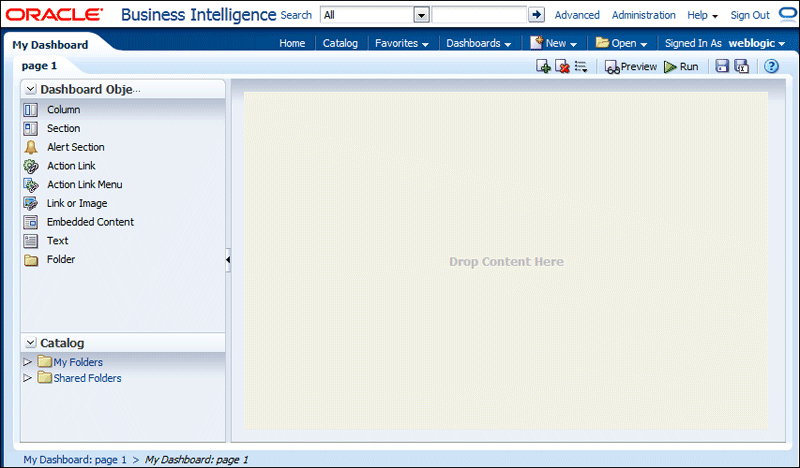The height and width of the screenshot is (468, 800).
Task: Select the My Folders tree label
Action: (x=78, y=362)
